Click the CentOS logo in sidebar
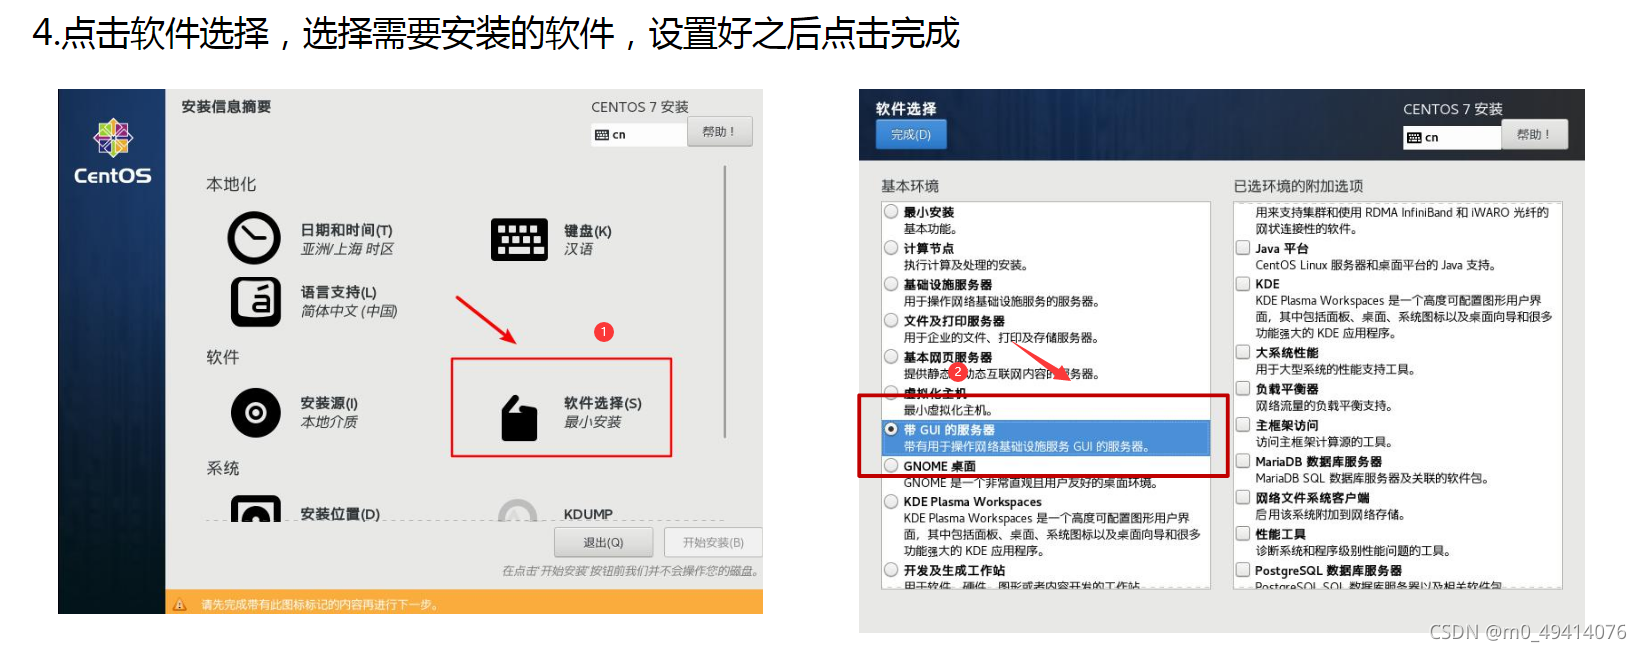This screenshot has width=1642, height=652. click(x=113, y=152)
